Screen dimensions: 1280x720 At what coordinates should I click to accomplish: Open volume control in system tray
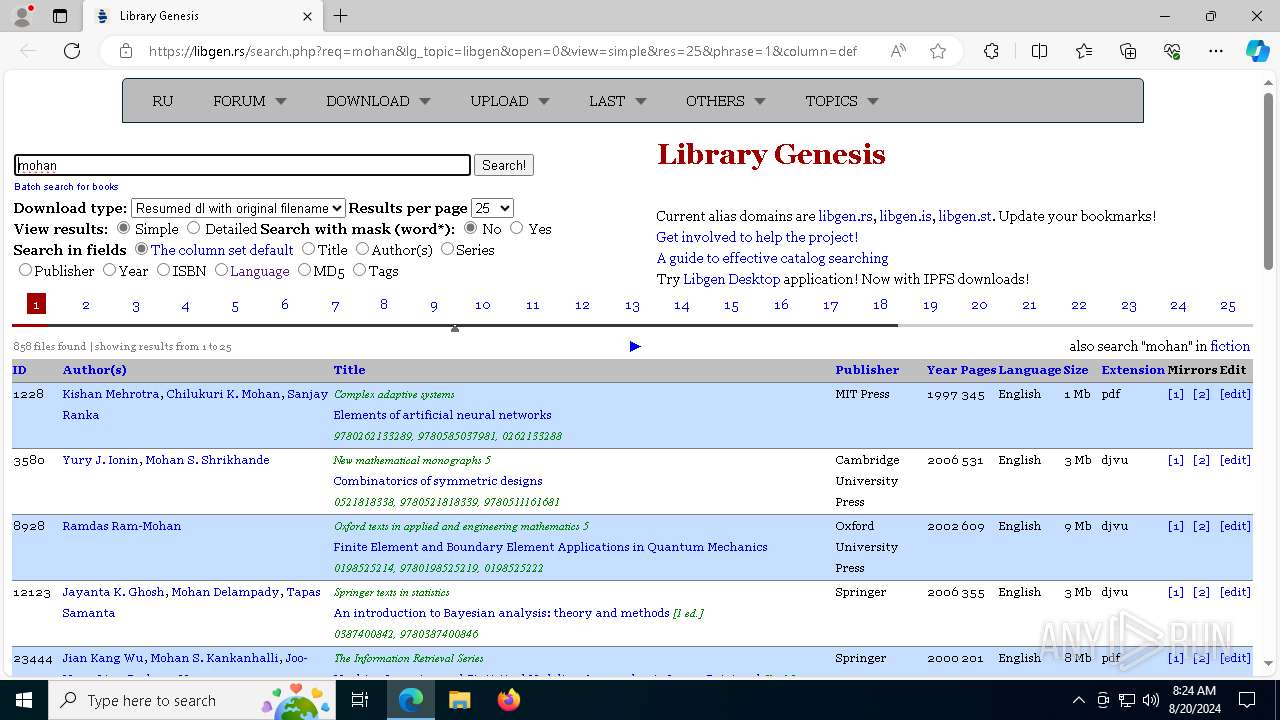tap(1151, 700)
